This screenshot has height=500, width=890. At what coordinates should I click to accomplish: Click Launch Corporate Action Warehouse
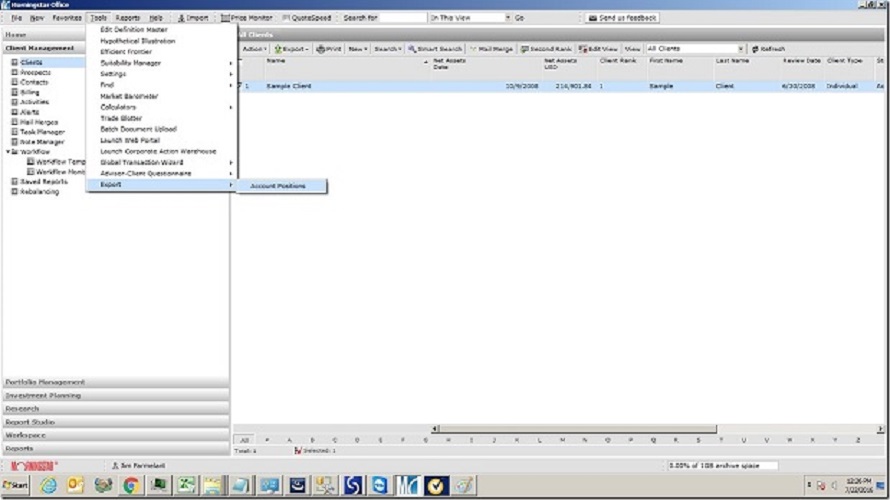158,152
